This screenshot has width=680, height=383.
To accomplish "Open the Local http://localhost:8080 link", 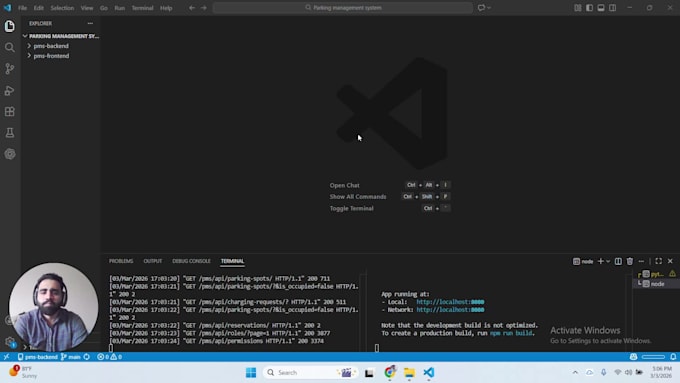I will [x=450, y=302].
